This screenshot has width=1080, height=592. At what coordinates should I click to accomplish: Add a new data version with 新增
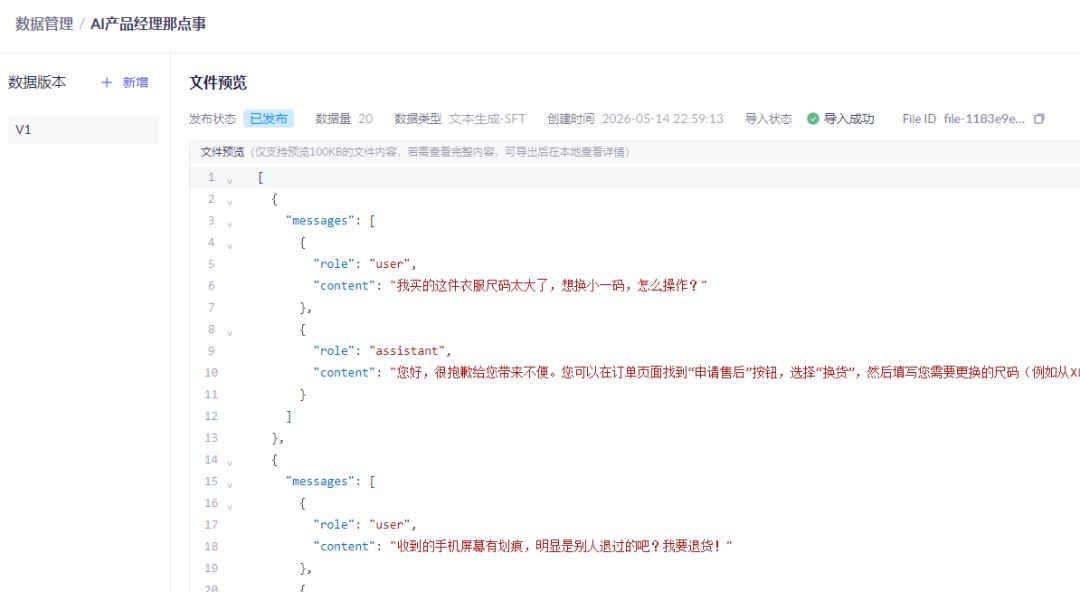click(x=125, y=83)
